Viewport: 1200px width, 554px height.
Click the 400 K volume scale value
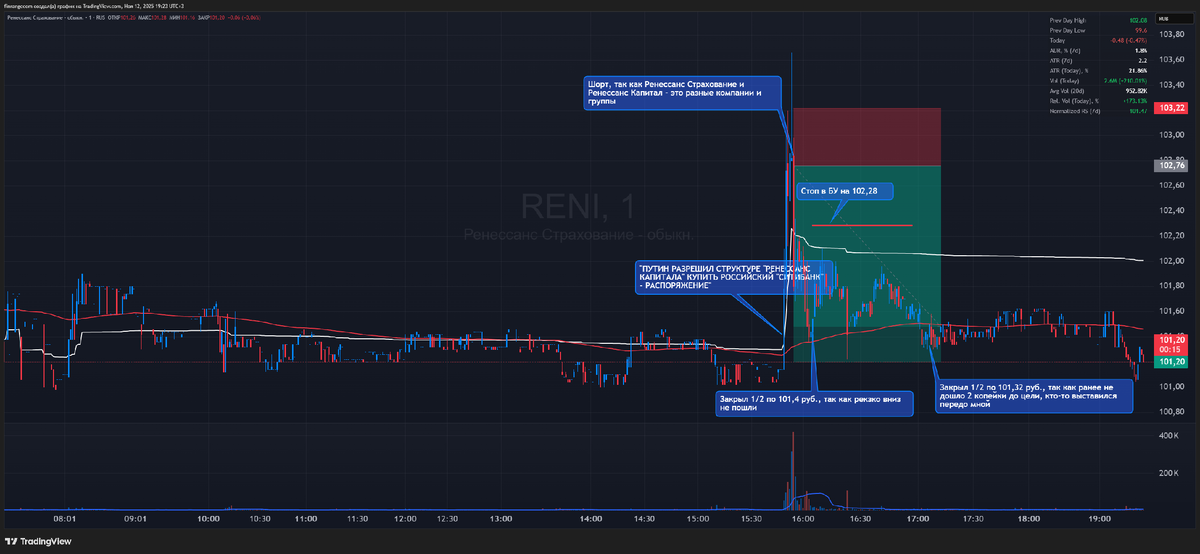click(1169, 437)
